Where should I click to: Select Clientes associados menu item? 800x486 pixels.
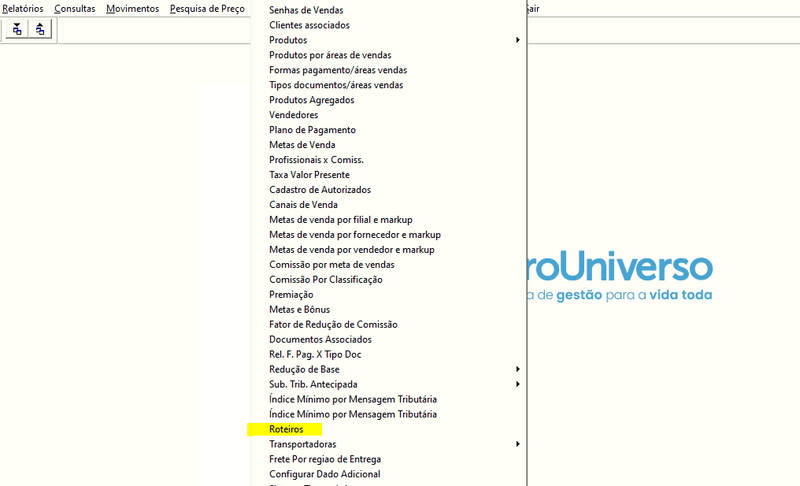(309, 25)
